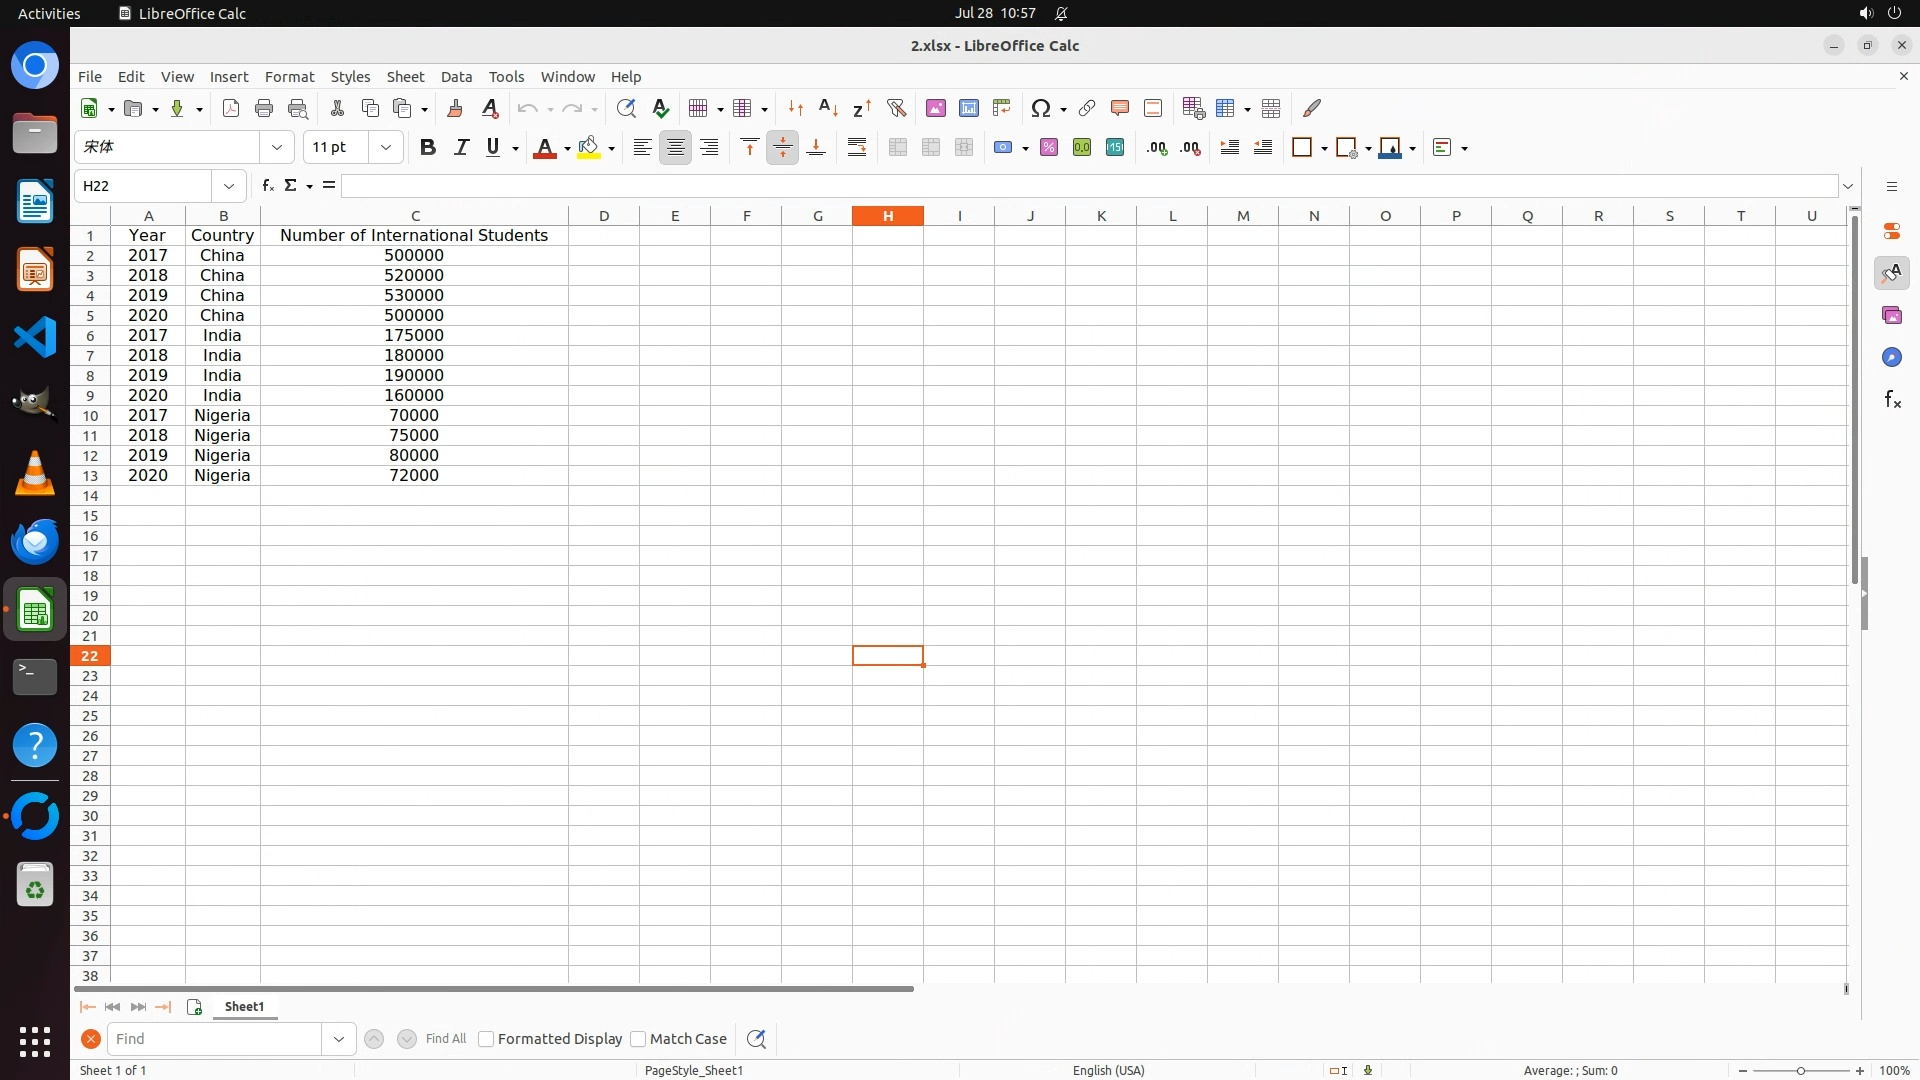Image resolution: width=1920 pixels, height=1080 pixels.
Task: Open the Function Wizard beside the formula bar
Action: 267,186
